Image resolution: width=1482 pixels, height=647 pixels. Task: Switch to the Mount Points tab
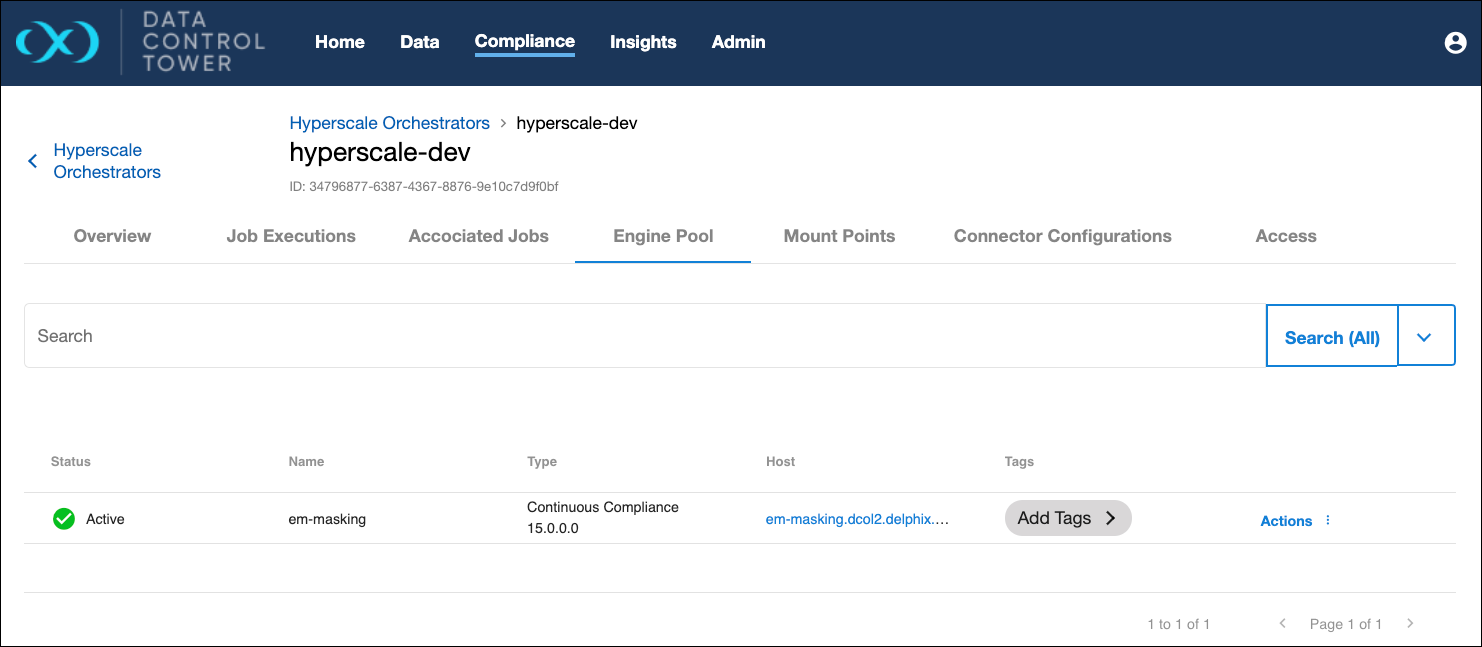(x=839, y=236)
